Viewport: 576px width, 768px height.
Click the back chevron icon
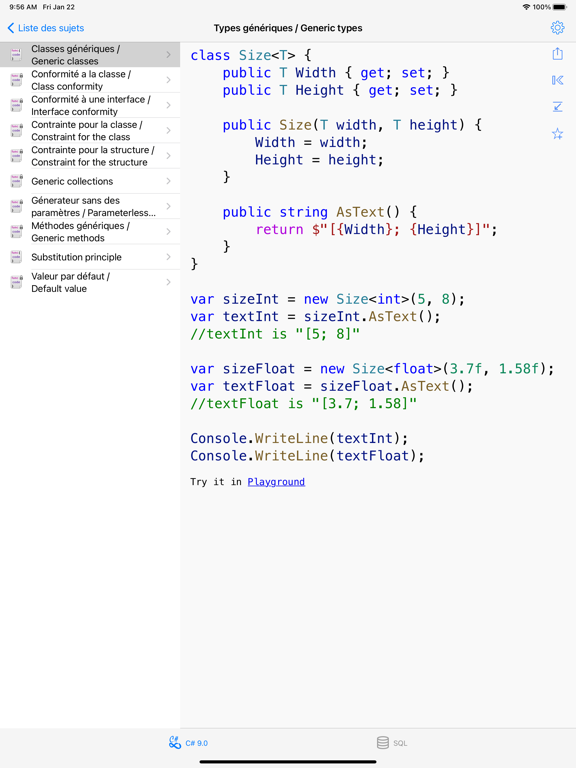click(11, 28)
